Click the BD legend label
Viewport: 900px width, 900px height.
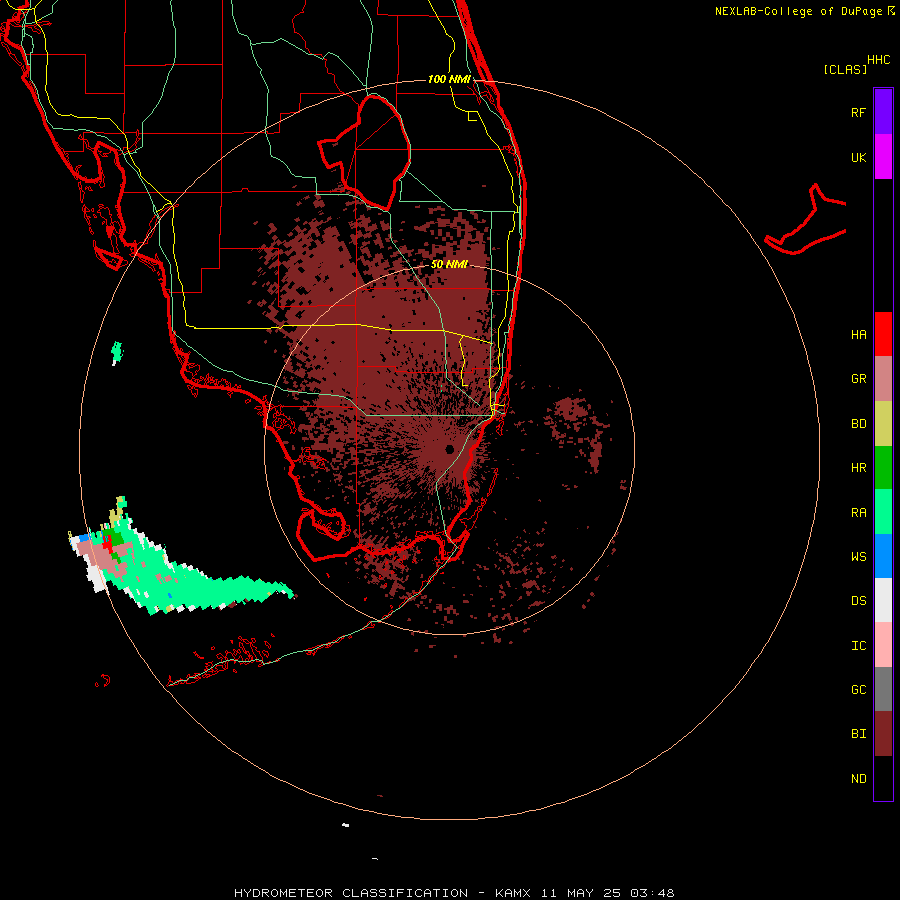[858, 424]
